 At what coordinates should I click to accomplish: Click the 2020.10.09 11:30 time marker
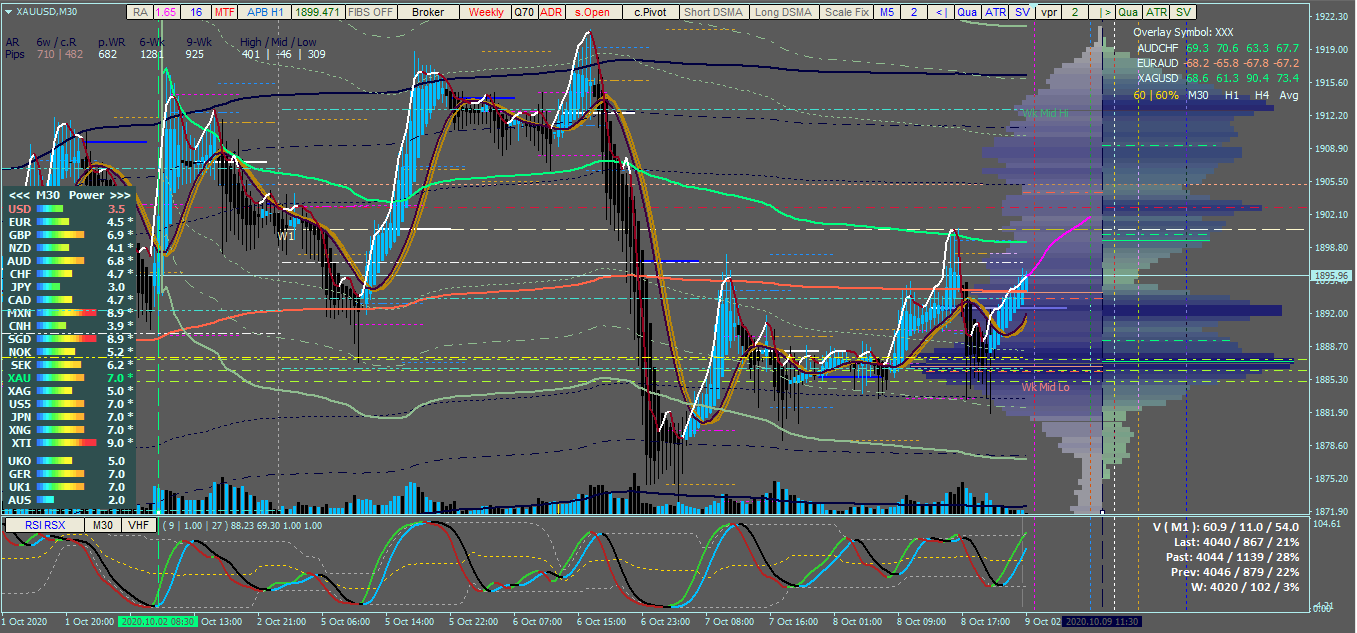point(1101,621)
